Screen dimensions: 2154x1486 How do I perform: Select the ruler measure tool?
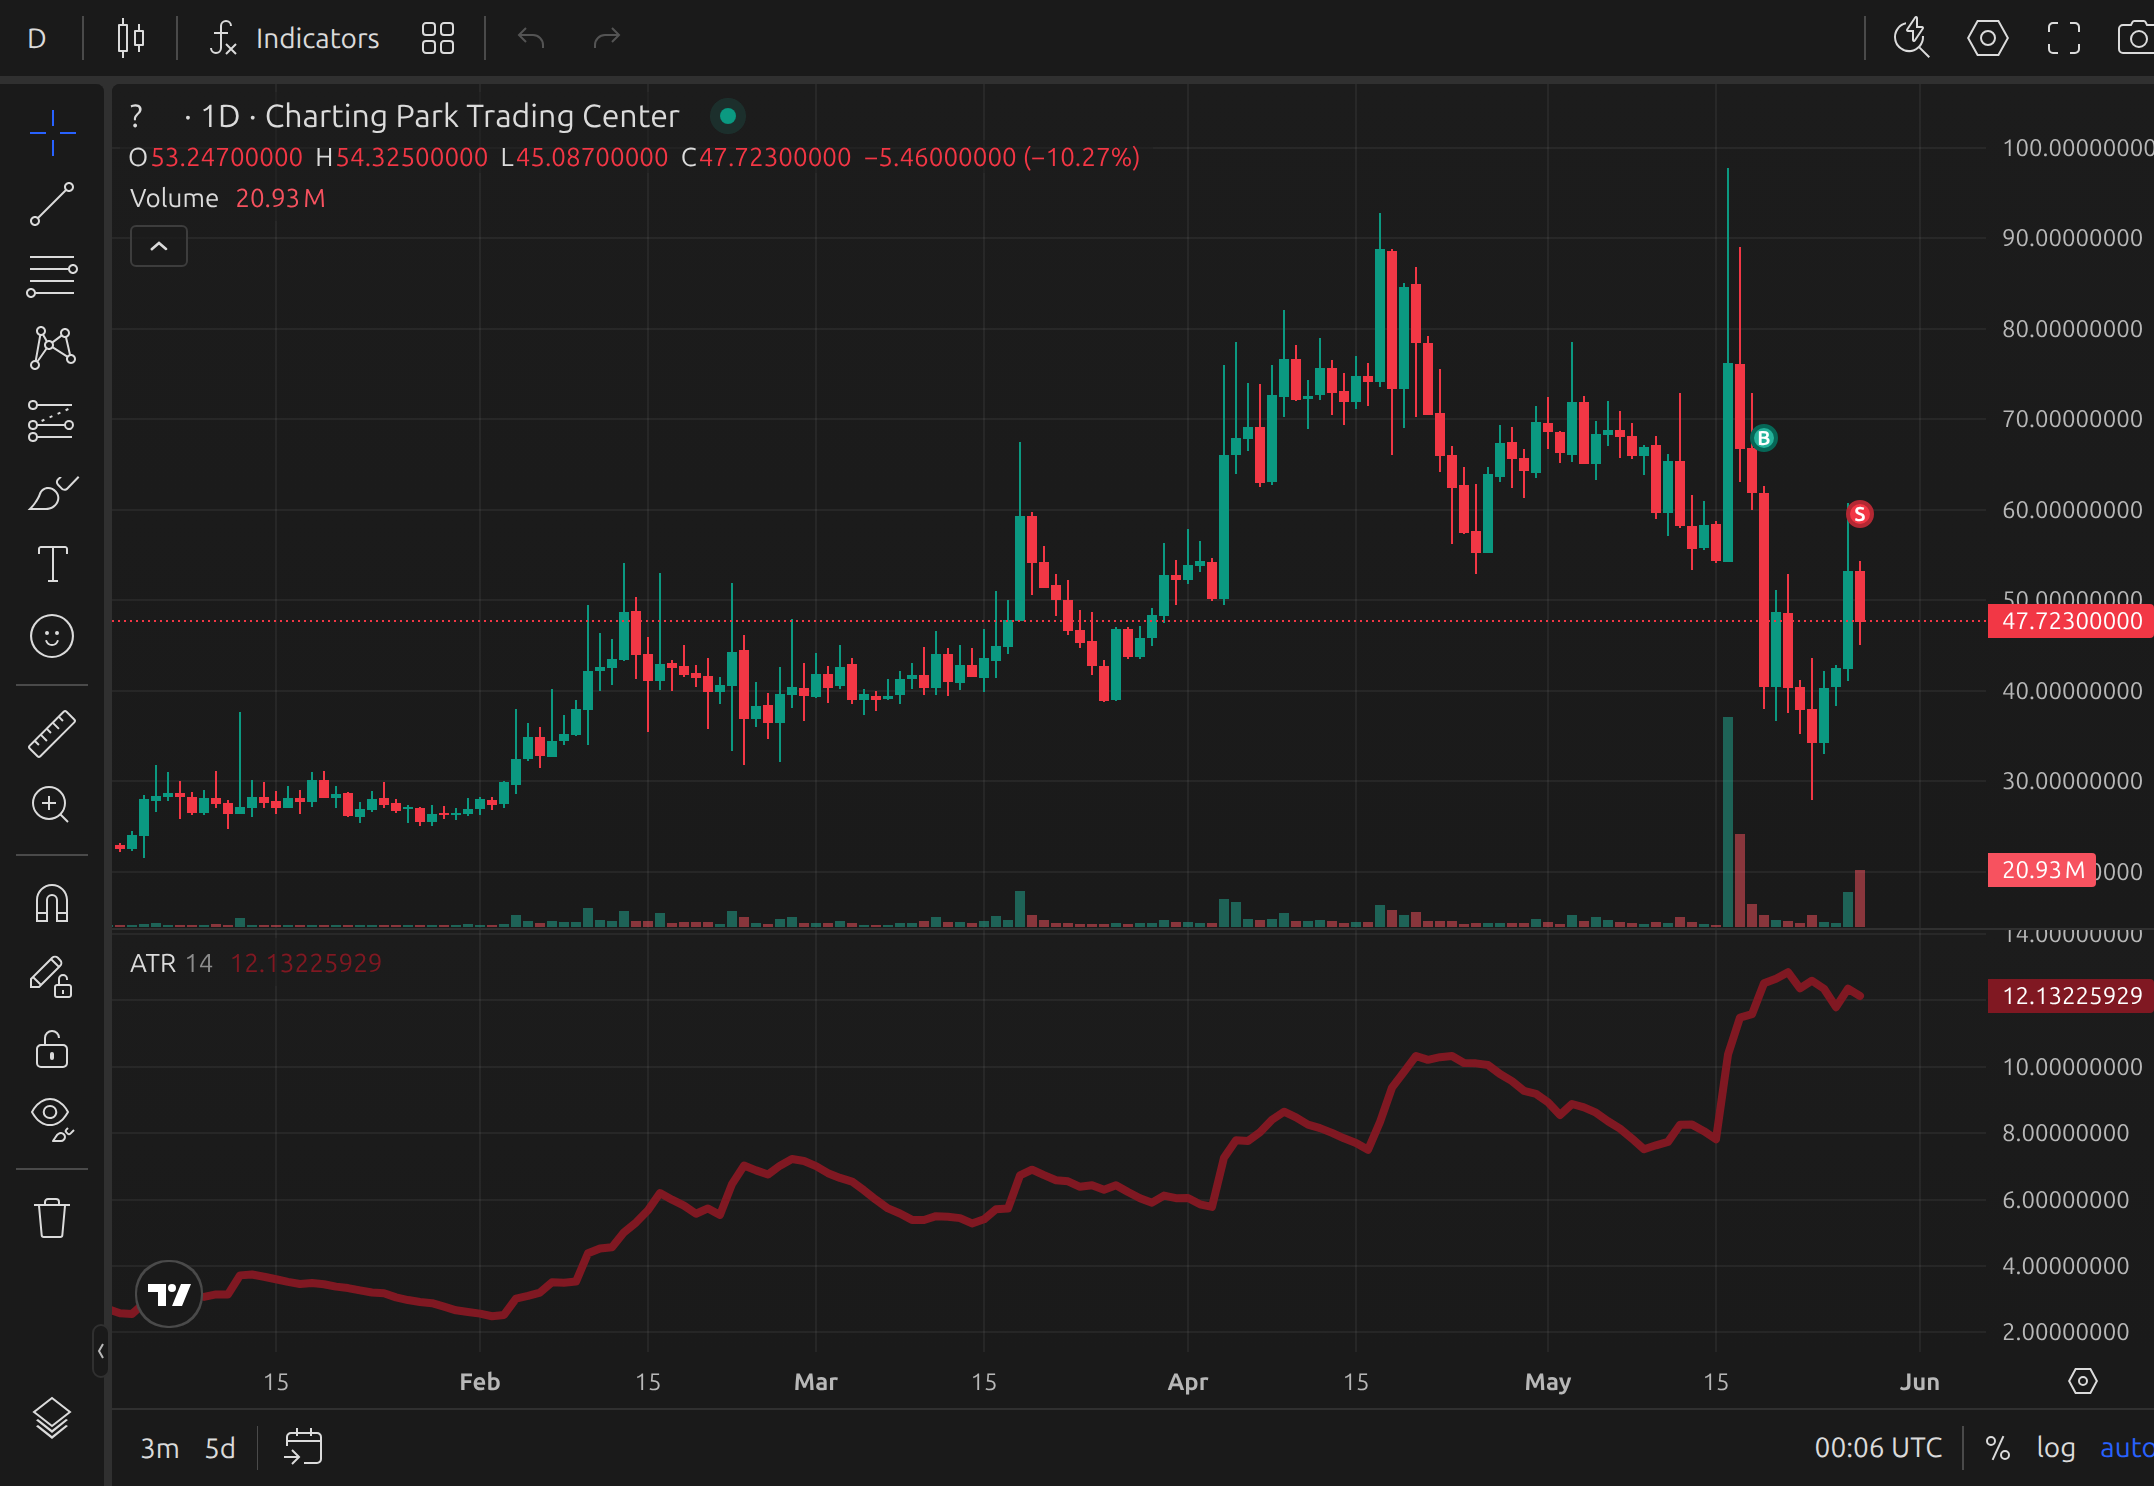[x=52, y=733]
